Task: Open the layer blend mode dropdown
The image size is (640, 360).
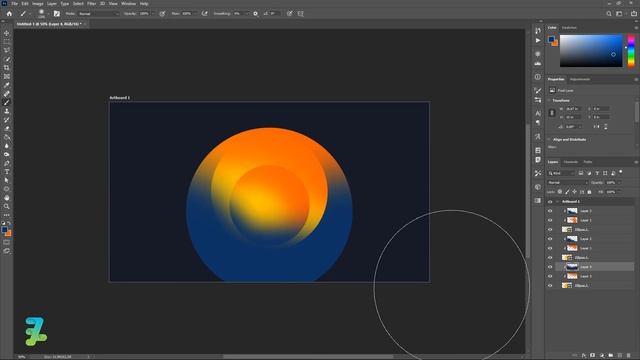Action: pos(567,182)
